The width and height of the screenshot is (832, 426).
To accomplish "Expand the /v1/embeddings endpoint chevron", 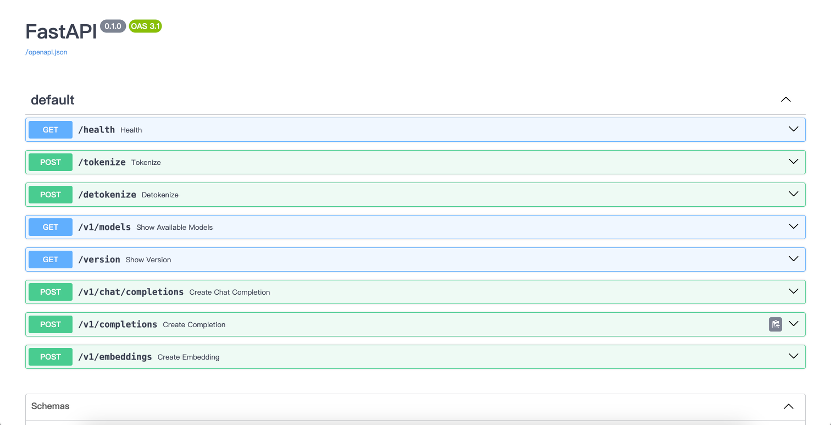I will click(793, 356).
